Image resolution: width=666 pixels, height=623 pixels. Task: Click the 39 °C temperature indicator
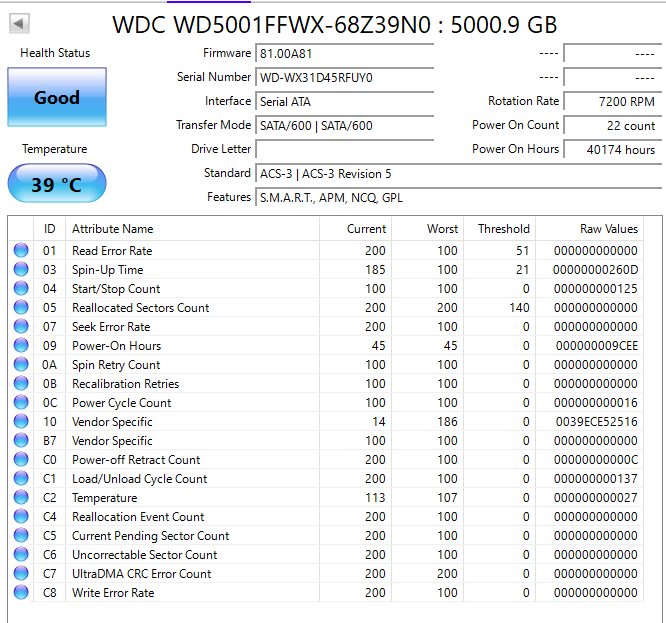(x=56, y=184)
